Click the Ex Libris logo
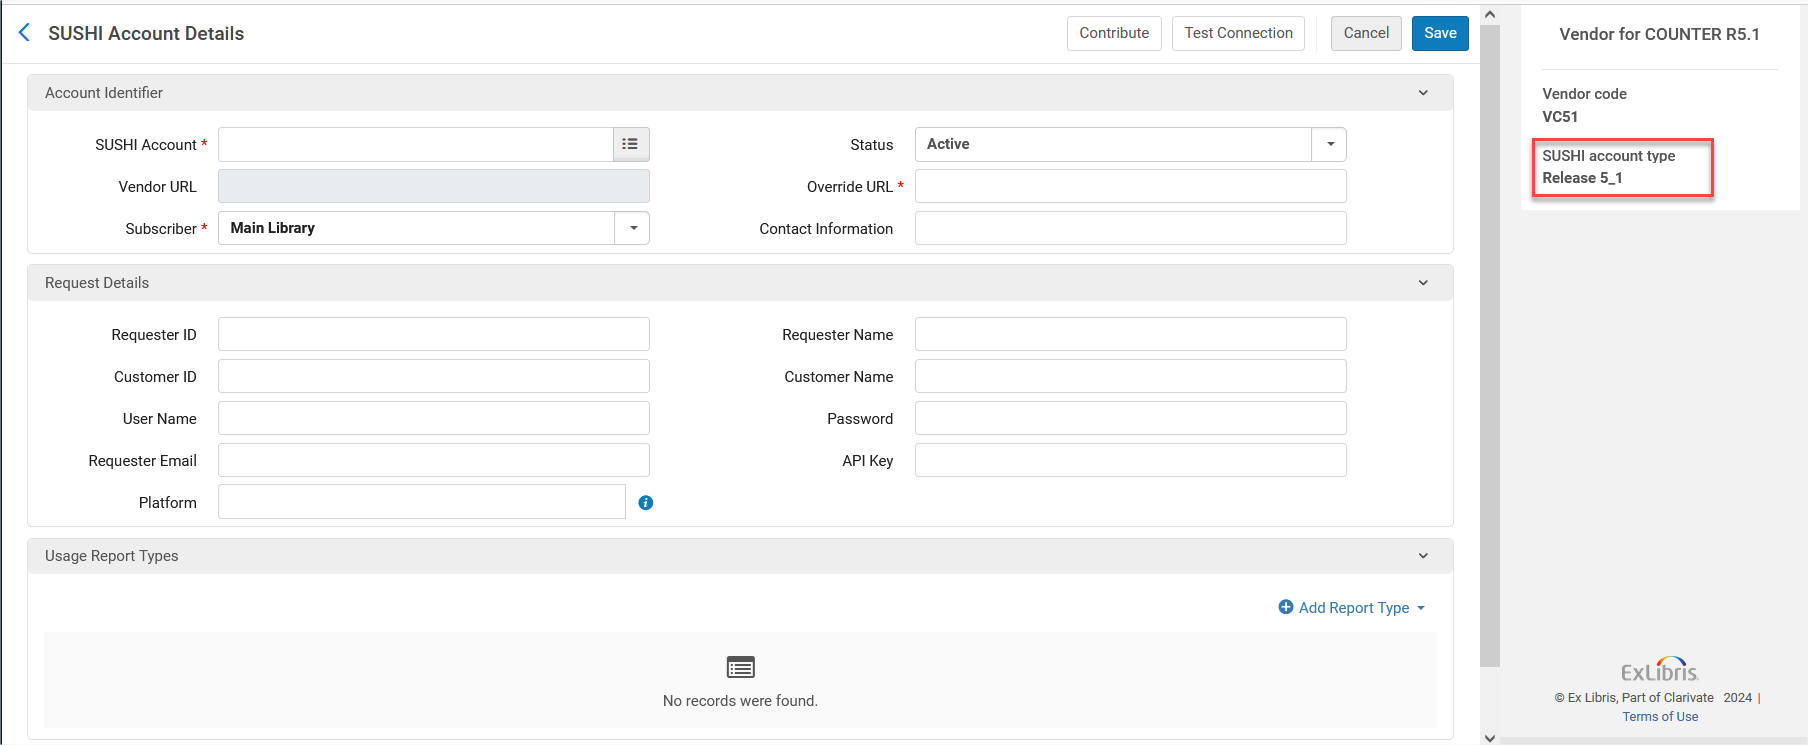This screenshot has width=1808, height=745. [1660, 669]
